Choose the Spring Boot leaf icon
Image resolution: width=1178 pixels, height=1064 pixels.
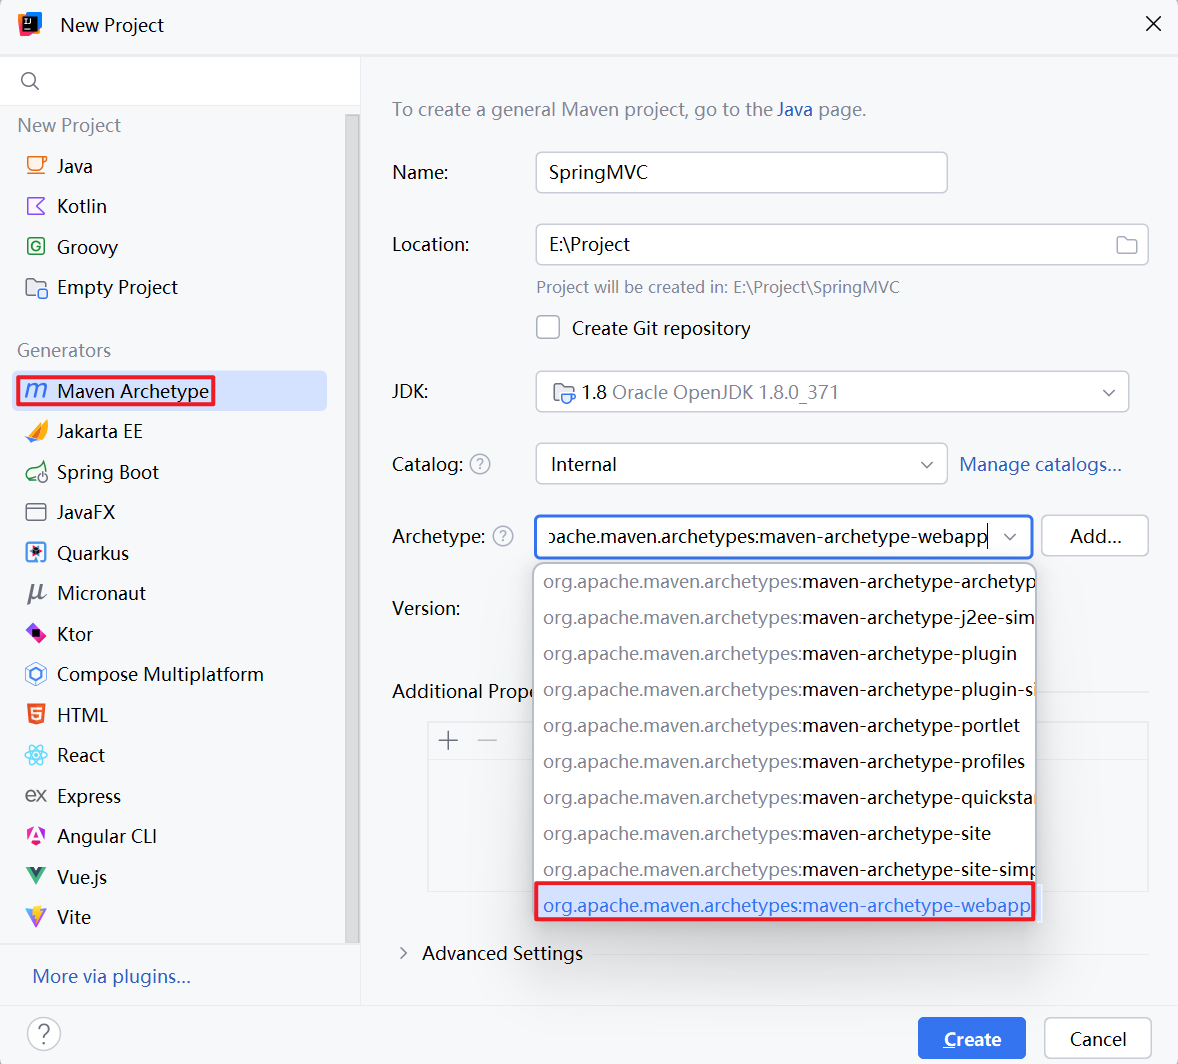pyautogui.click(x=36, y=472)
